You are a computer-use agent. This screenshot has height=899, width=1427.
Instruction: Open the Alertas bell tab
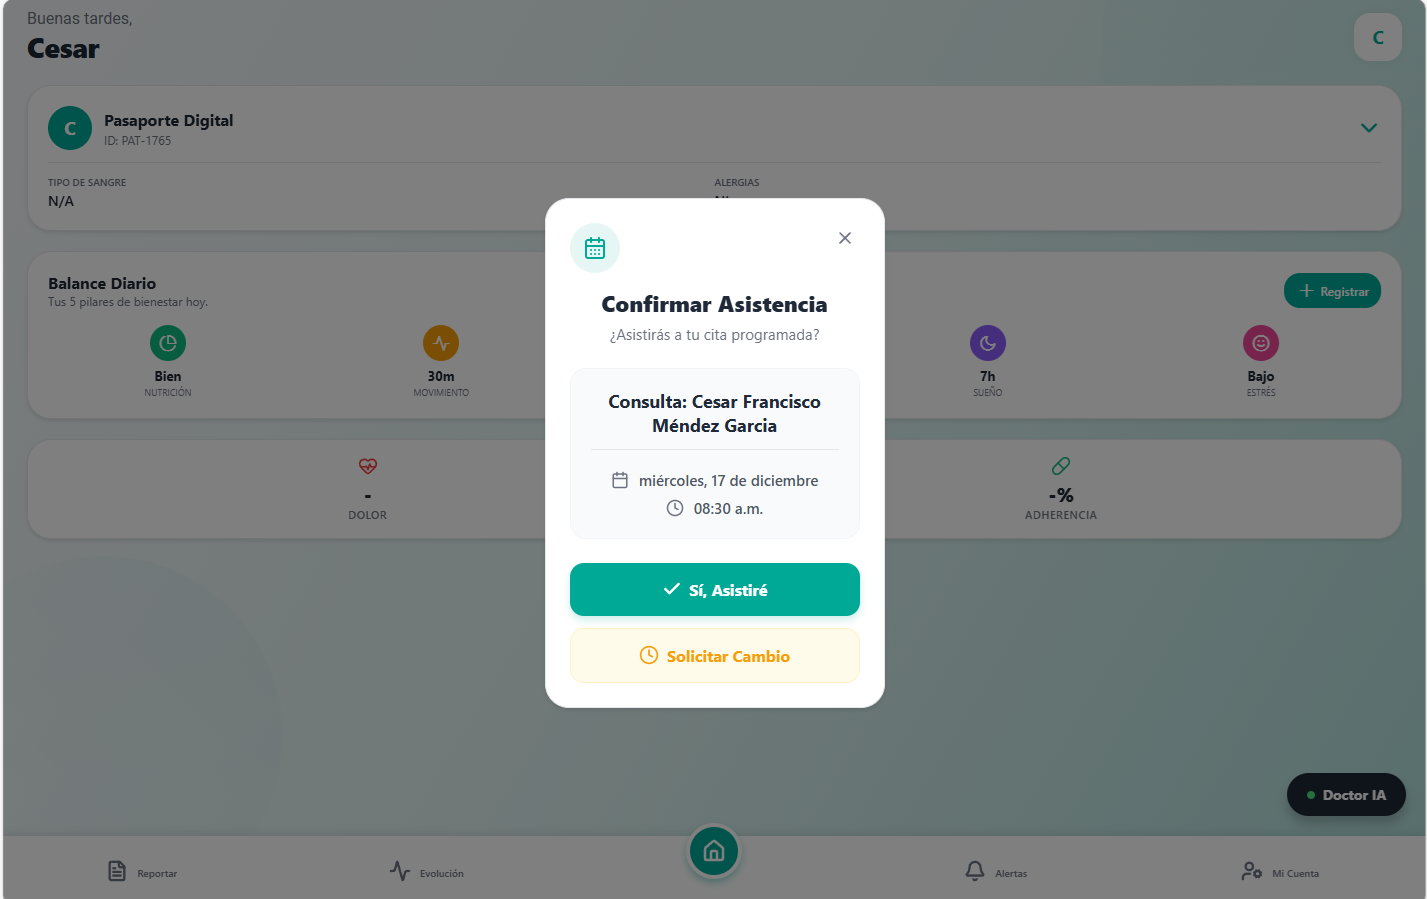(x=996, y=872)
